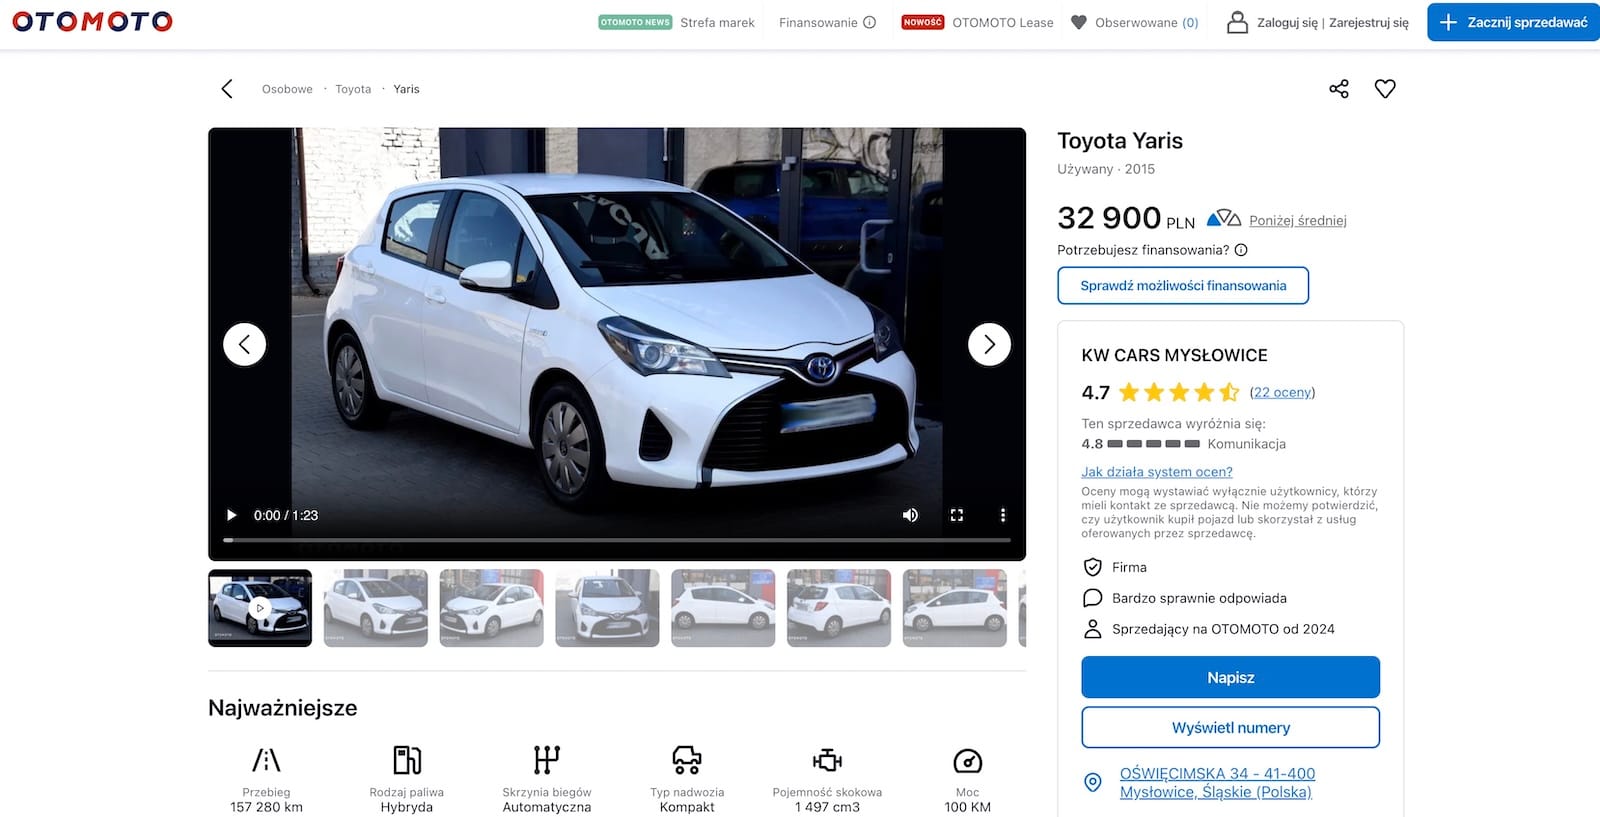
Task: Open Finansowanie menu item
Action: (x=818, y=22)
